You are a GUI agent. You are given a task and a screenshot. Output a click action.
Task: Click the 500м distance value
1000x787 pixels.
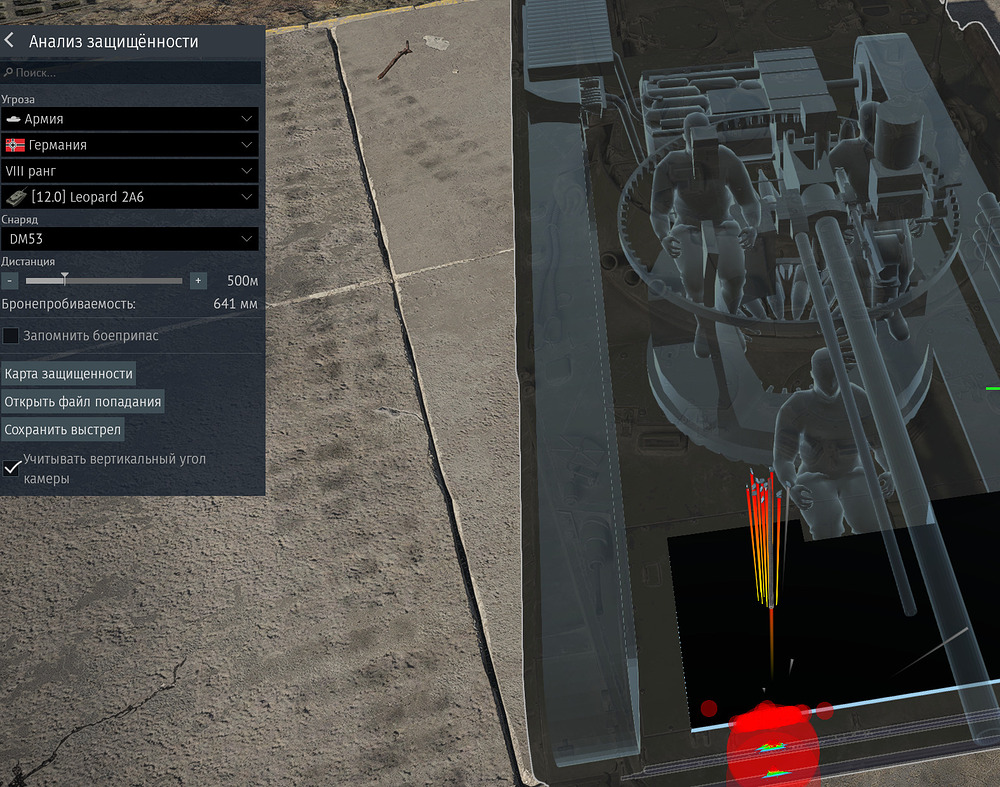tap(242, 281)
